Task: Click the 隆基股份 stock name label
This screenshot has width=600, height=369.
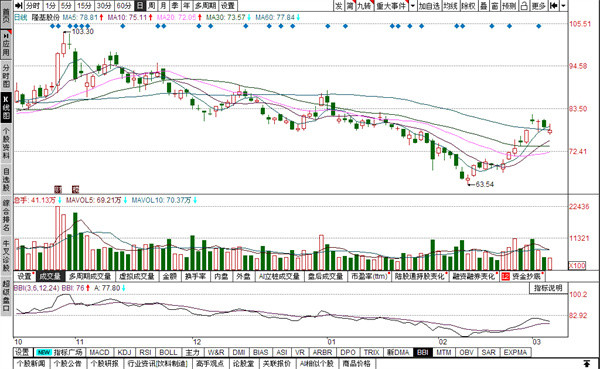Action: click(x=46, y=17)
